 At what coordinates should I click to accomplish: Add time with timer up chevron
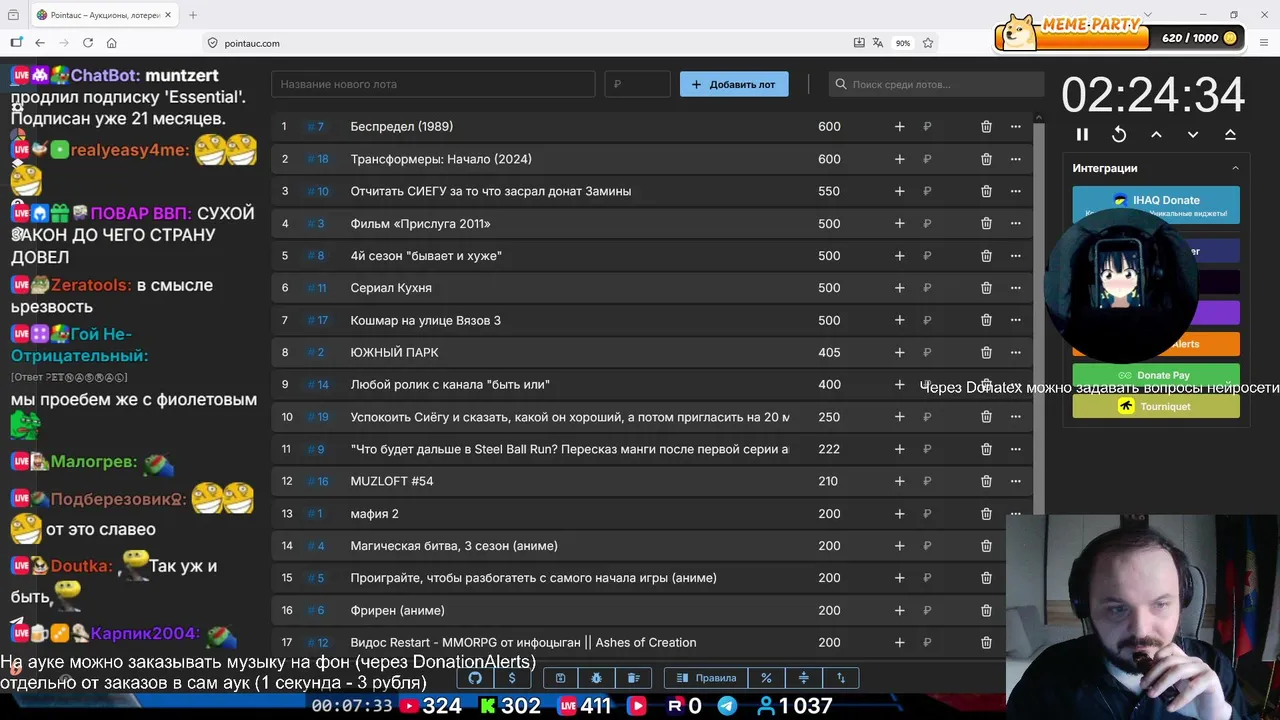[x=1156, y=134]
